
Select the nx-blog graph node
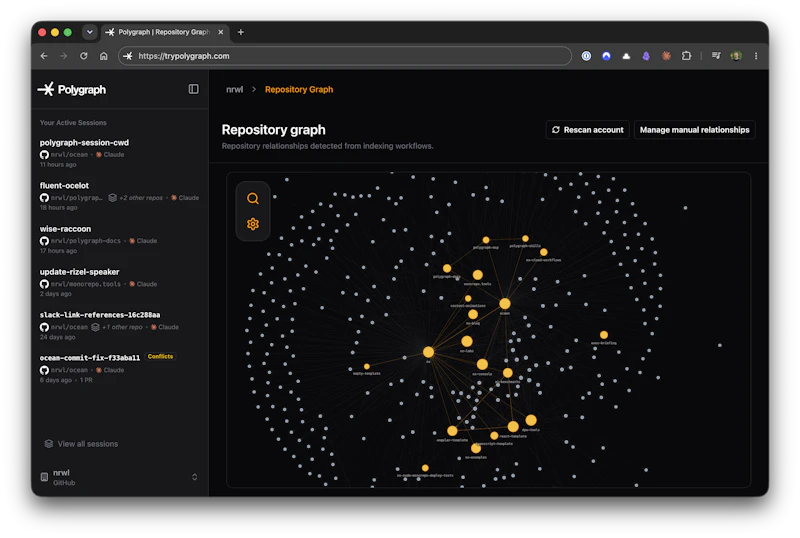point(473,314)
